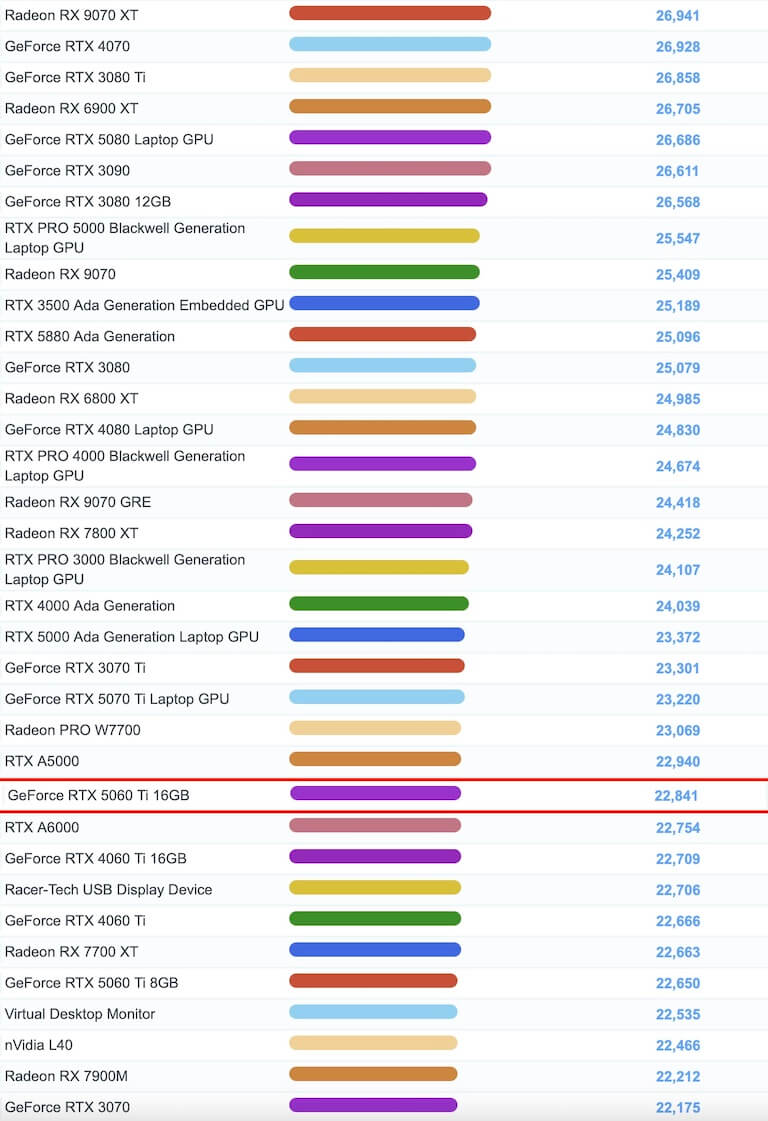The image size is (768, 1121).
Task: Click the light blue bar for GeForce RTX 4070
Action: [x=390, y=44]
